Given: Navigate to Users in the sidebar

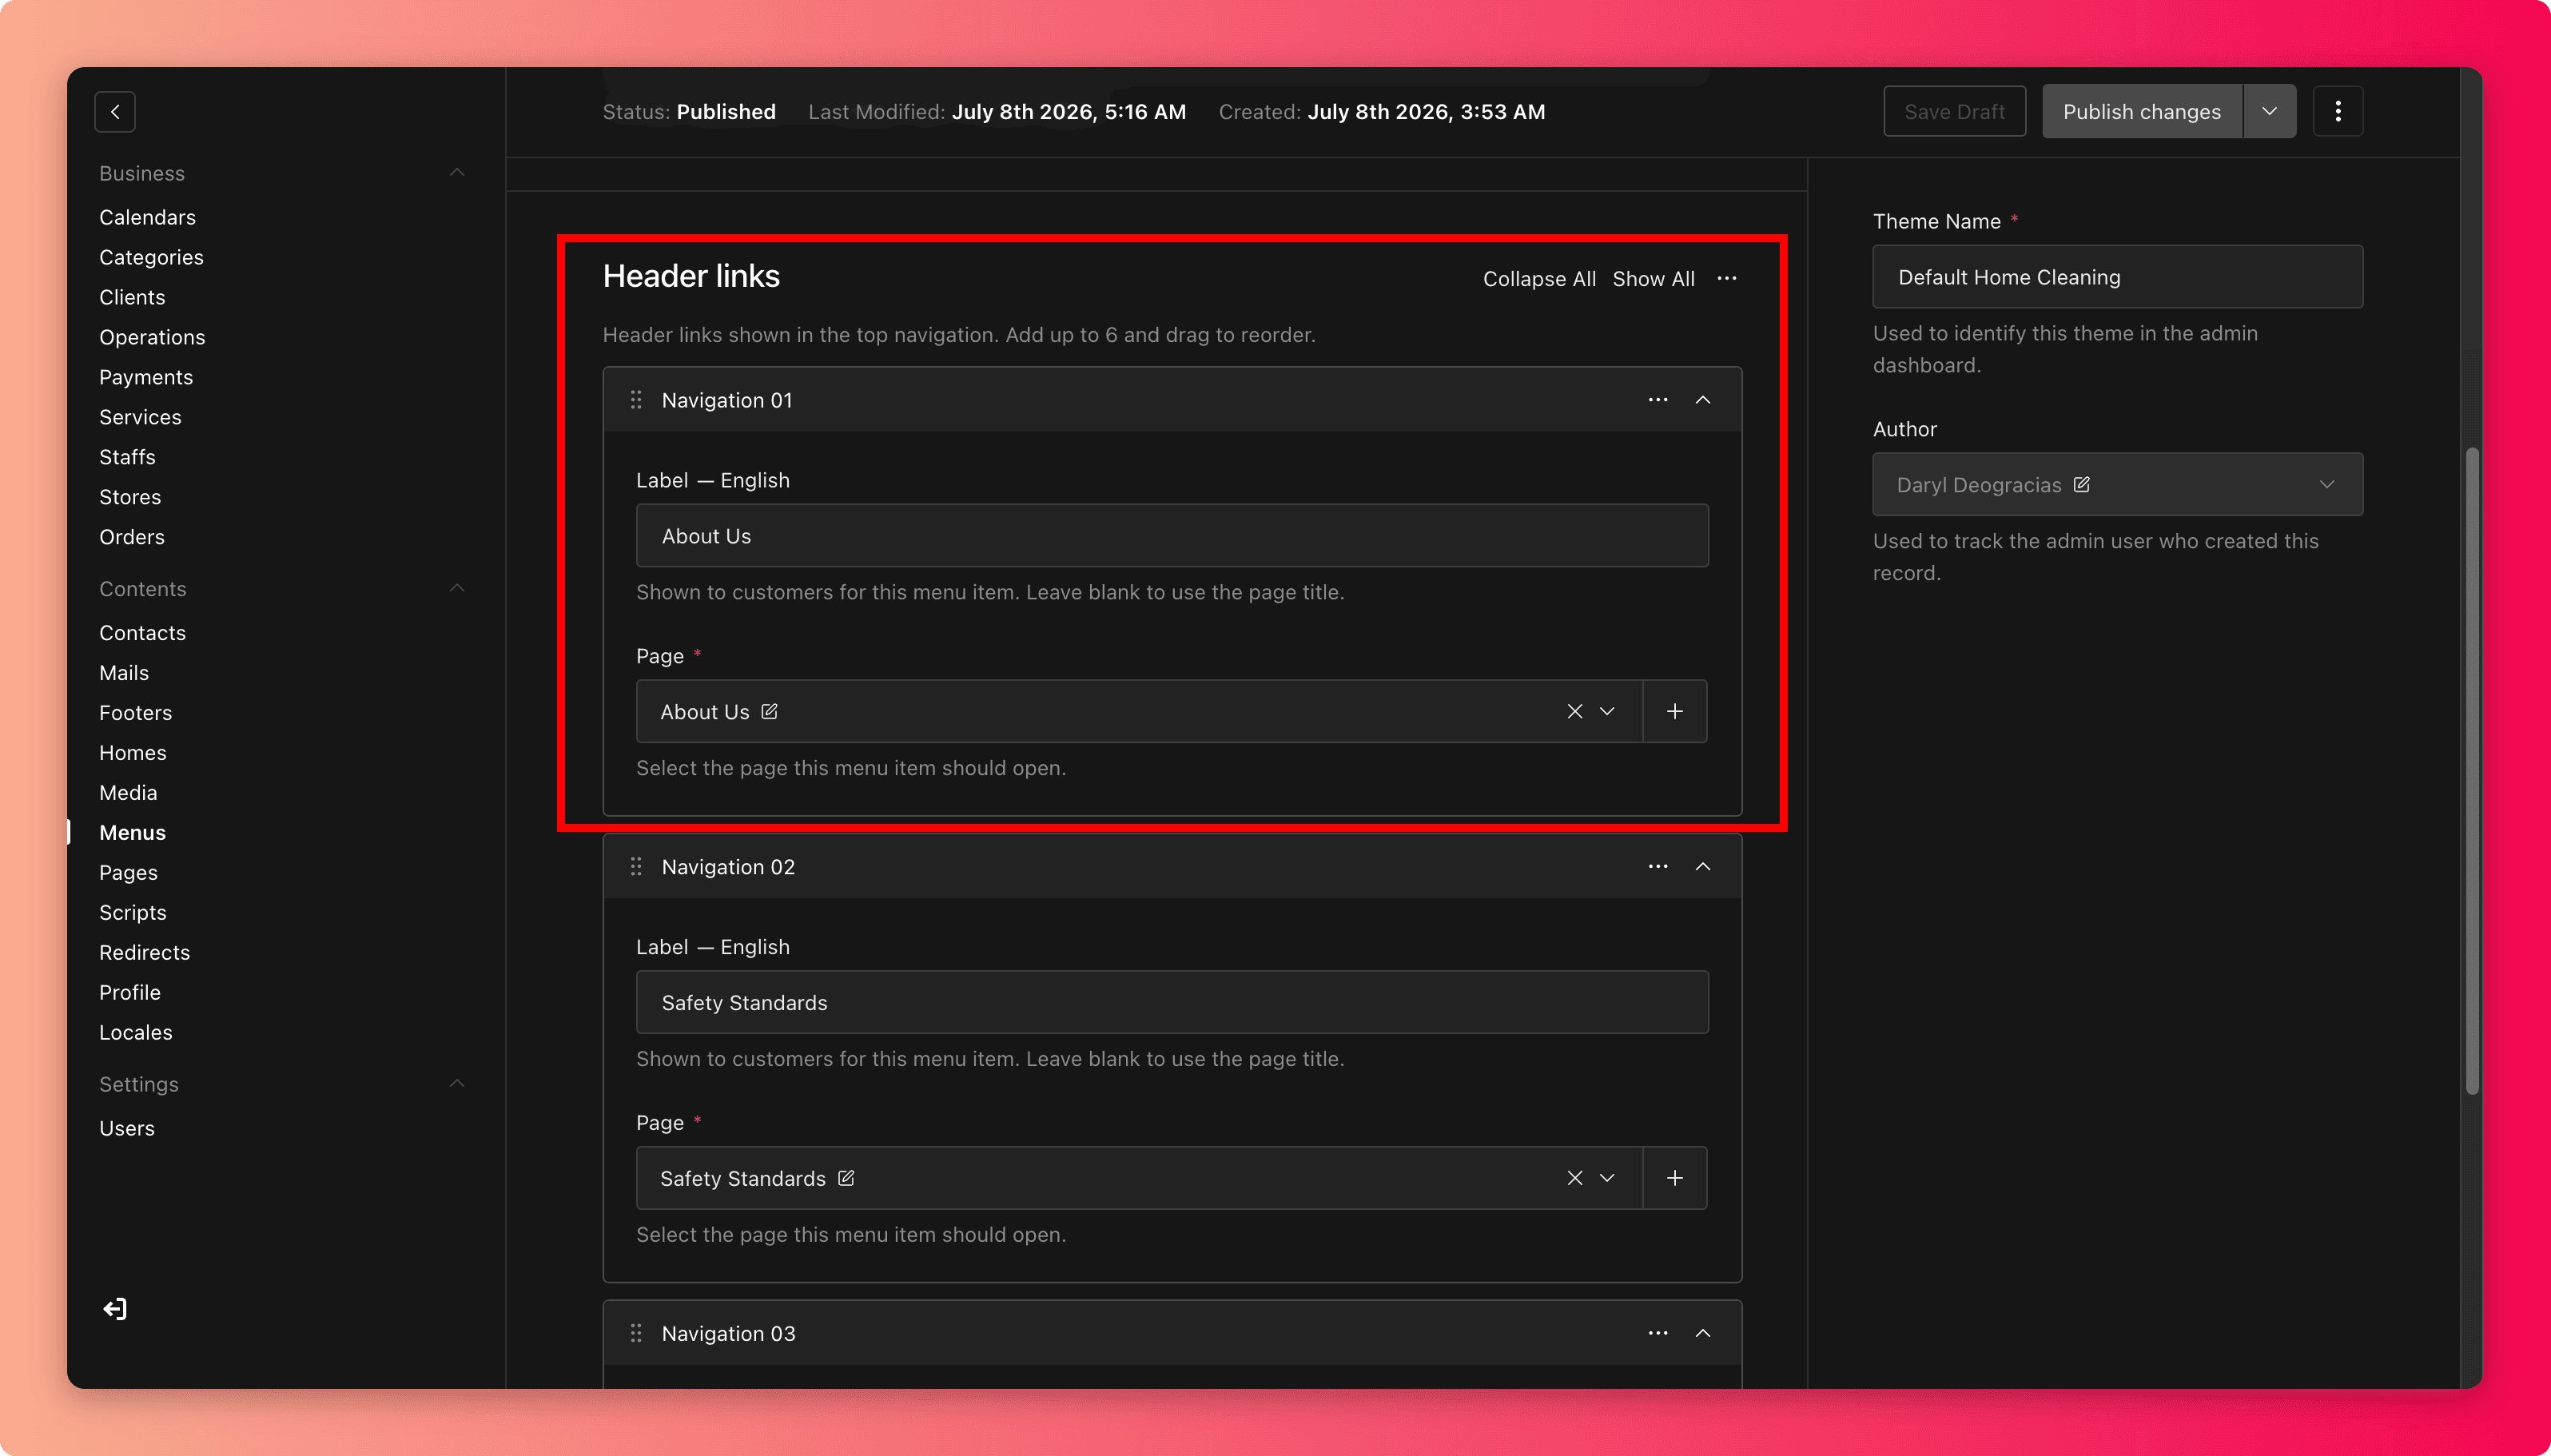Looking at the screenshot, I should (127, 1128).
